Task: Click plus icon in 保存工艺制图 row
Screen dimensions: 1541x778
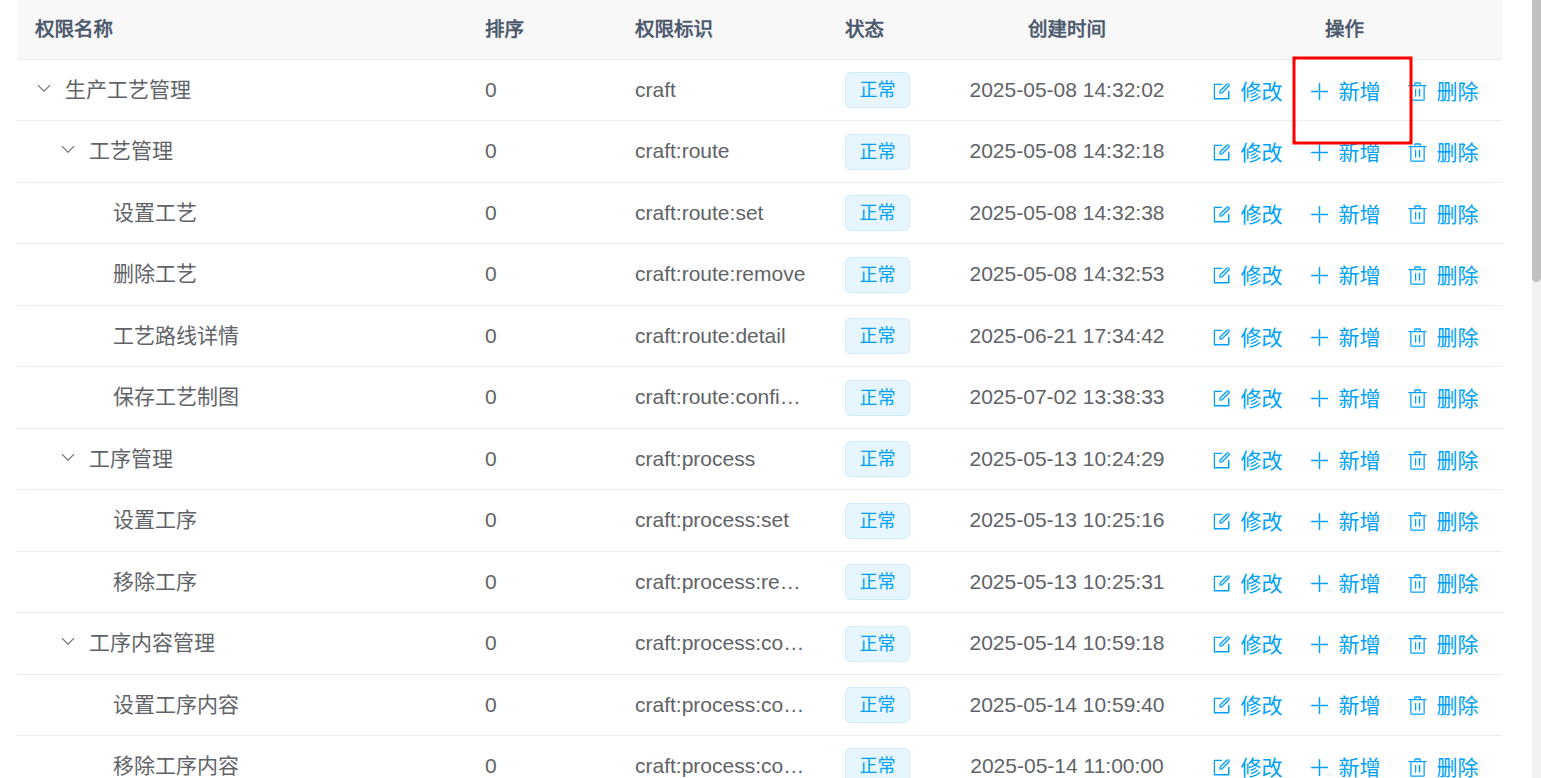Action: tap(1319, 399)
